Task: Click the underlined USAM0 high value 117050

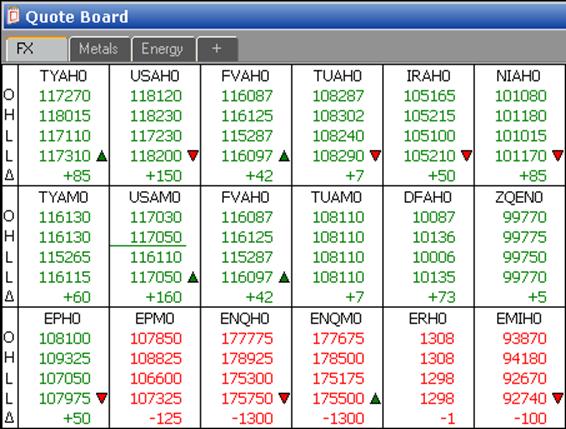Action: coord(156,237)
